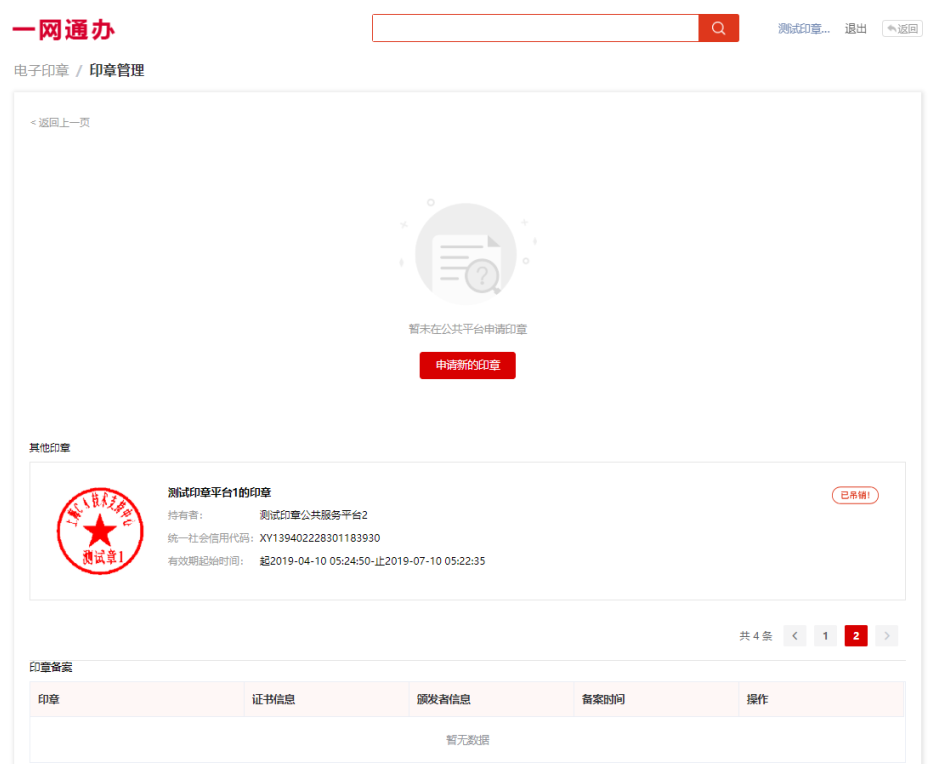Click the 已吊销 status badge
The width and height of the screenshot is (941, 764).
(x=855, y=495)
